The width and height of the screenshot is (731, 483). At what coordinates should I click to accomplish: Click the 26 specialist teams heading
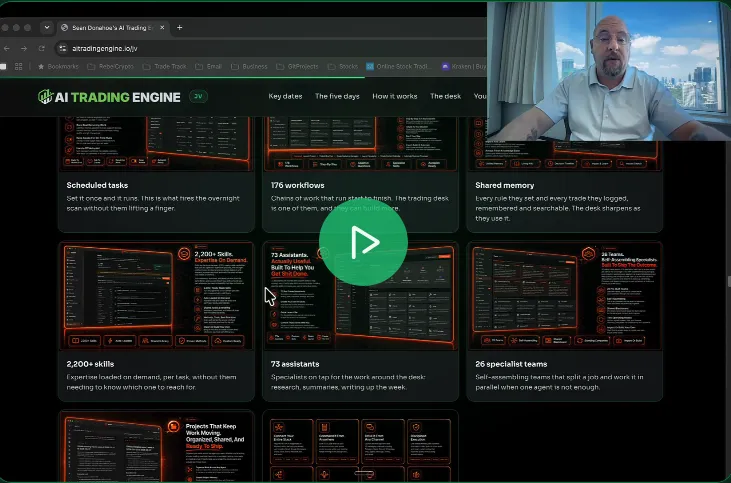click(x=511, y=364)
